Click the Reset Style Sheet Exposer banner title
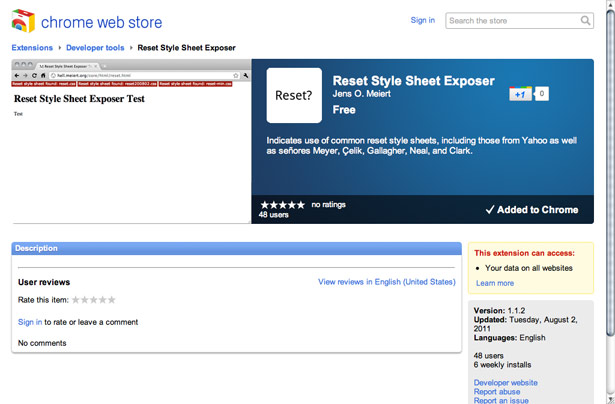The height and width of the screenshot is (404, 615). pos(413,81)
